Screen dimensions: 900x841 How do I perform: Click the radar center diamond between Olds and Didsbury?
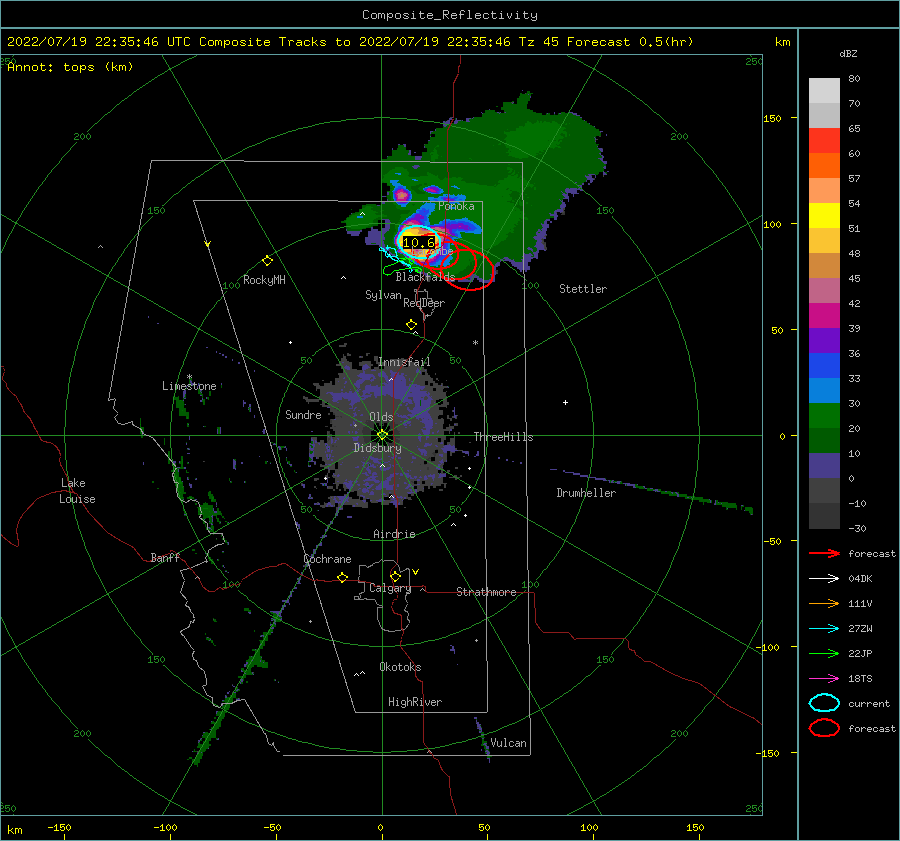coord(382,435)
